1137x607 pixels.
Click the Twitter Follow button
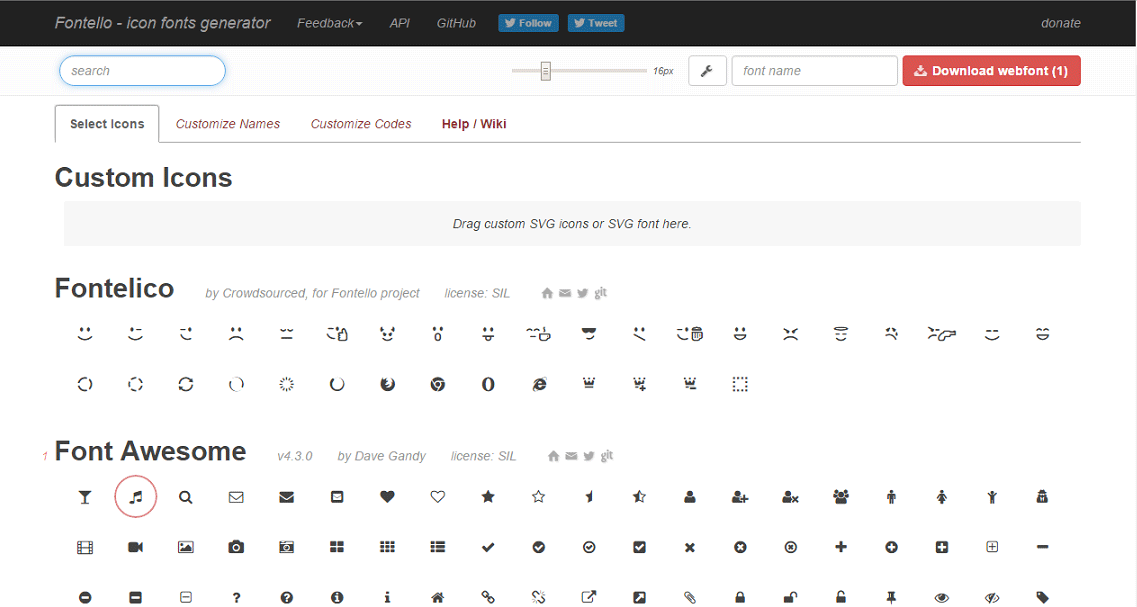(x=528, y=23)
